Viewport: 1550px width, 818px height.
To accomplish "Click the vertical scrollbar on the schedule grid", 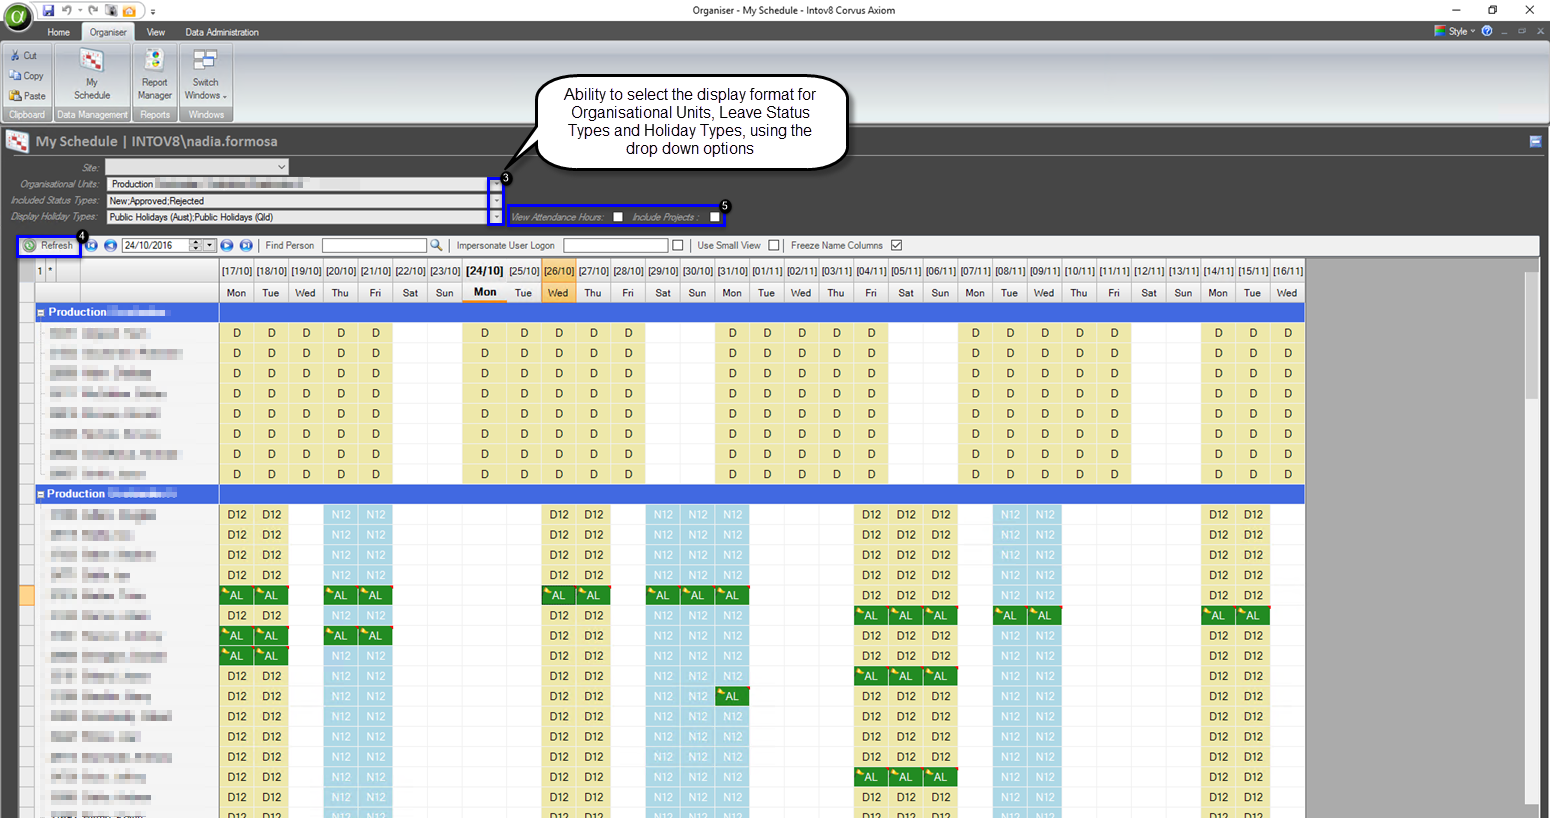I will (x=1531, y=335).
